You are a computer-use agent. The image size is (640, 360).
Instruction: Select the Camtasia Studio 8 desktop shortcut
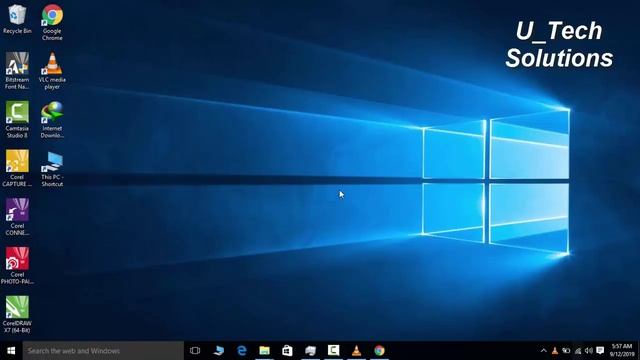pyautogui.click(x=17, y=120)
